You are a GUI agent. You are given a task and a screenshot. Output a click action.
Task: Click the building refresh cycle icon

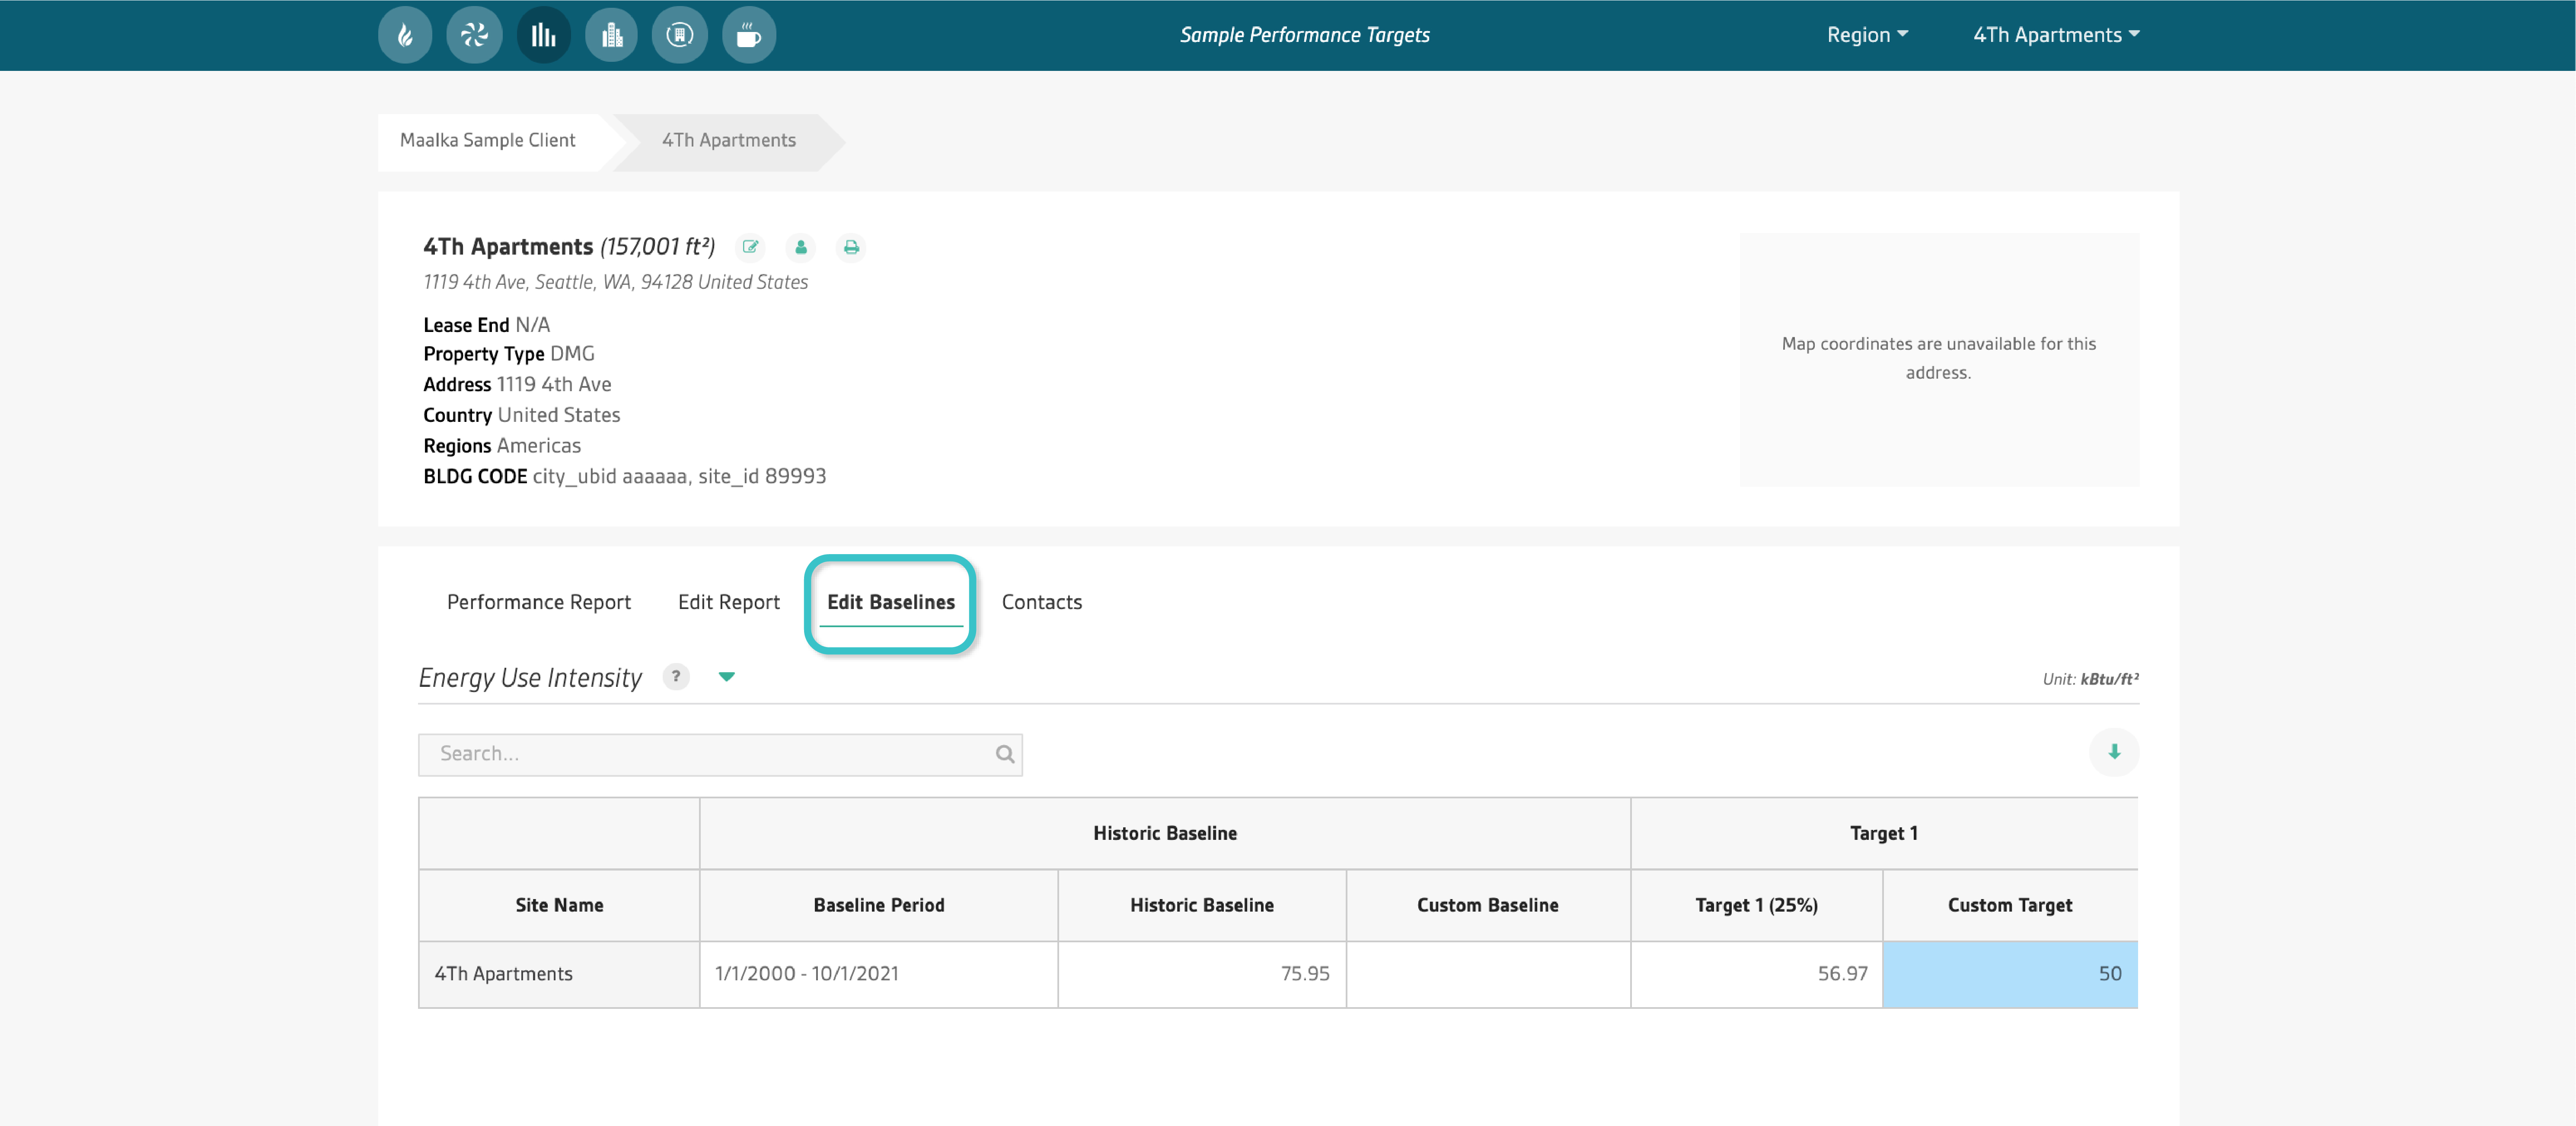(680, 36)
